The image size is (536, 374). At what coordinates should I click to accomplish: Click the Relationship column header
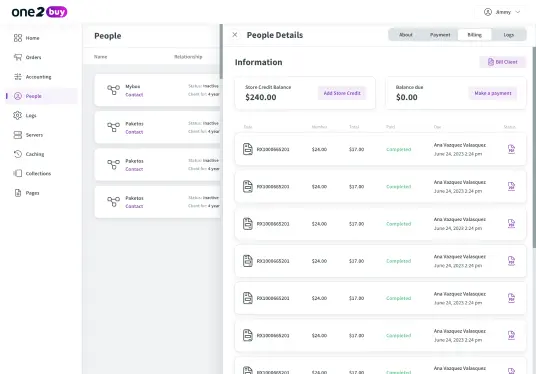pos(188,57)
